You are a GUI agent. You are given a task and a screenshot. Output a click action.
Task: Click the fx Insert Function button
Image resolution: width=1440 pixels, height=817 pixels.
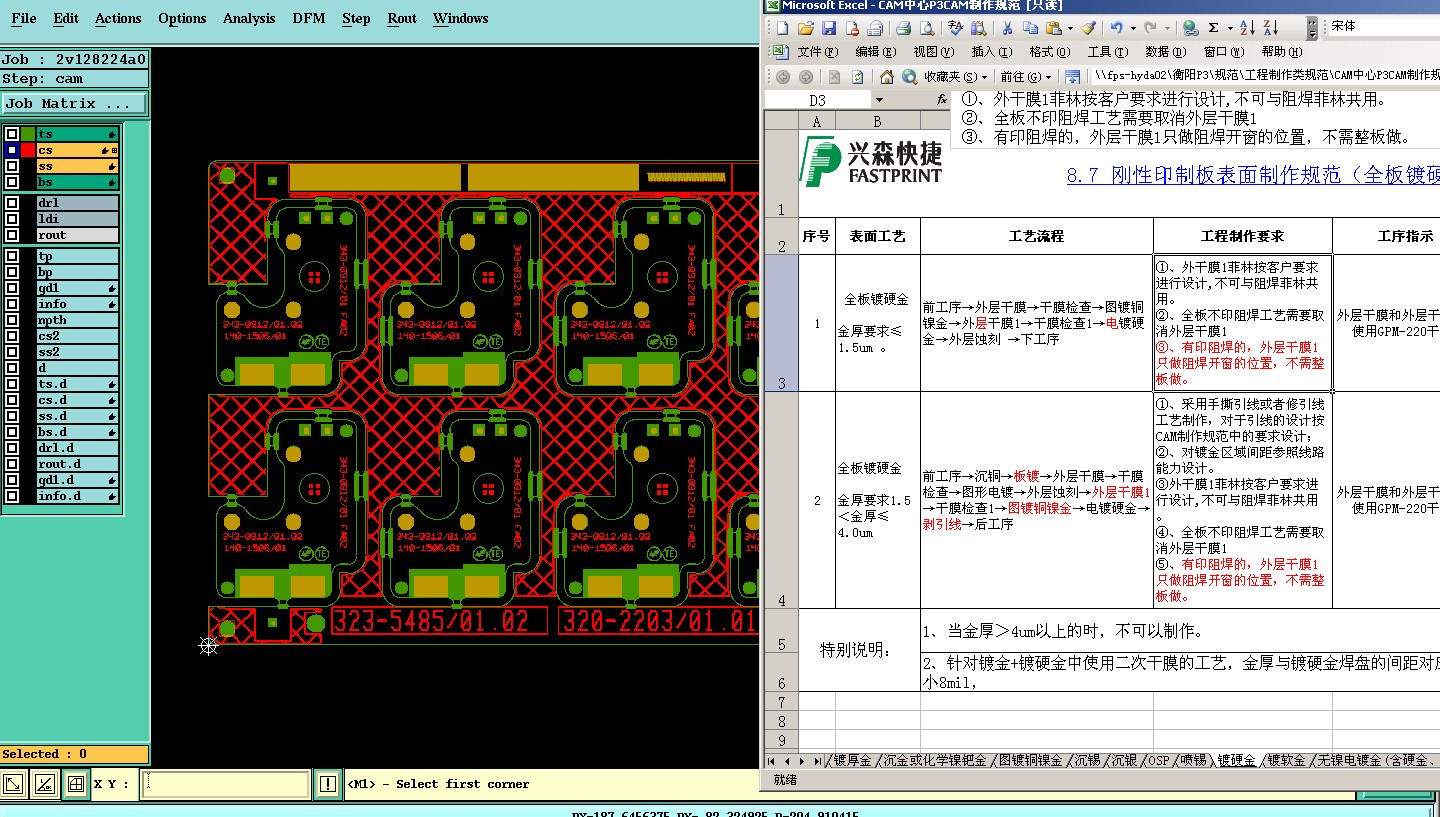942,100
